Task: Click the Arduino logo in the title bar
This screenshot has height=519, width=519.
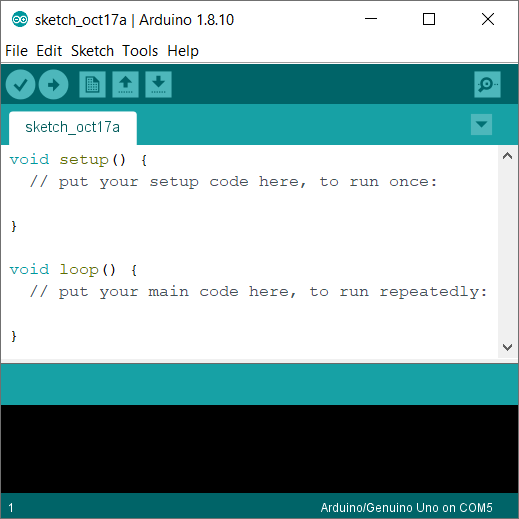Action: 20,20
